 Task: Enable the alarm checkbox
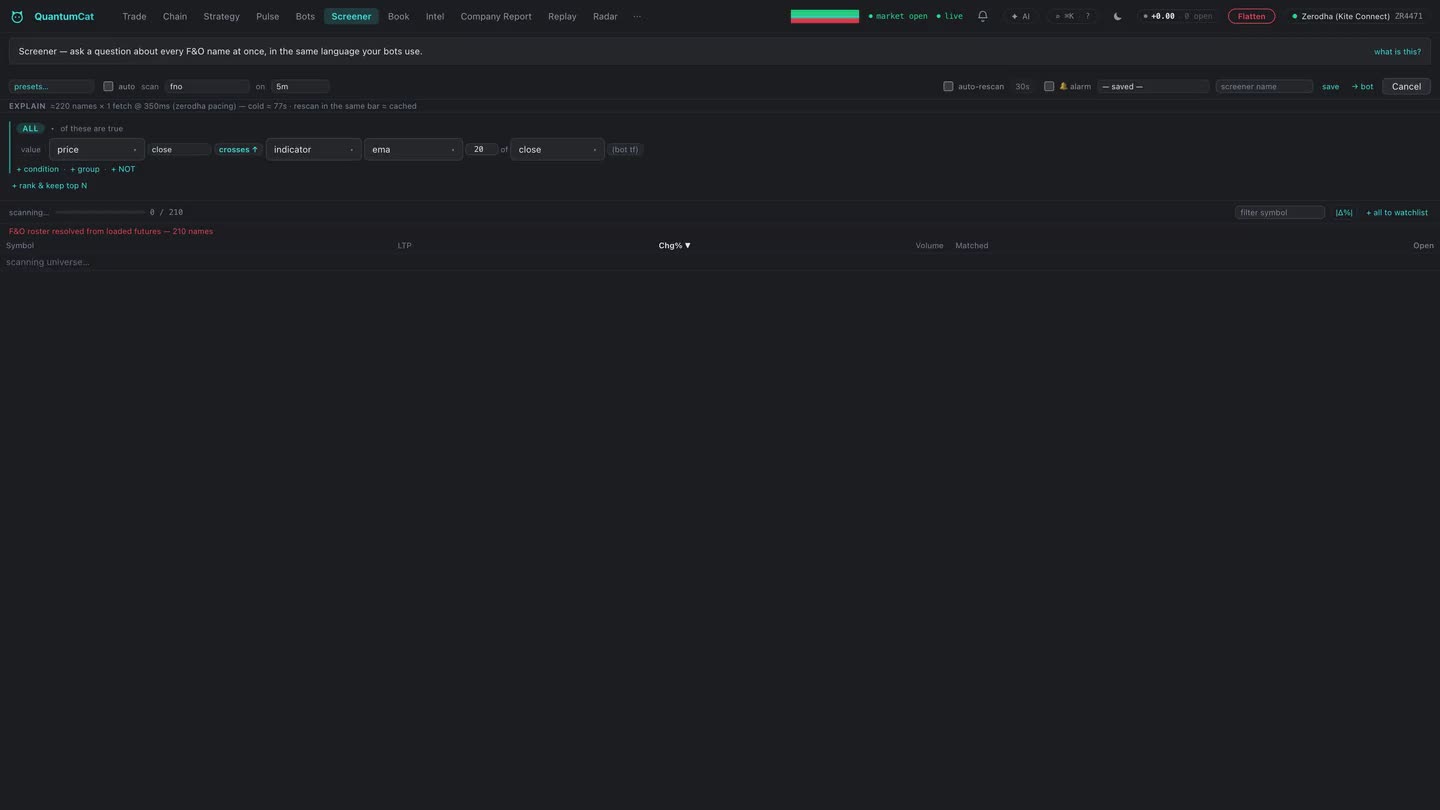tap(1049, 86)
